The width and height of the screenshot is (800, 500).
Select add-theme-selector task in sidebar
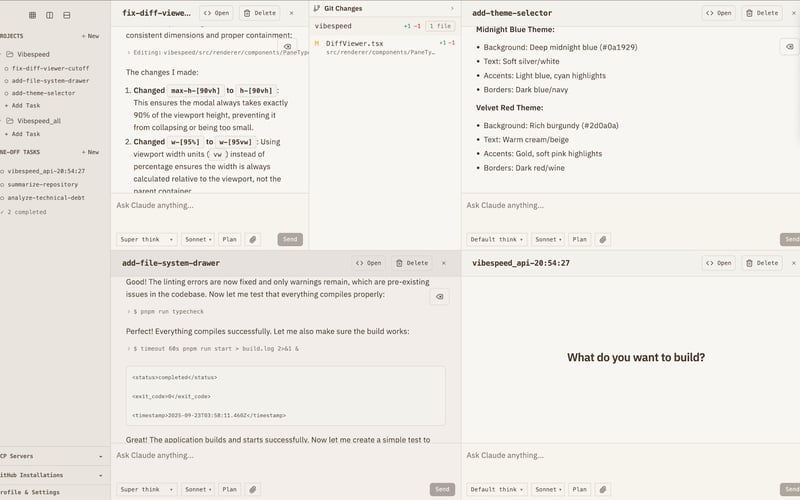tap(43, 93)
